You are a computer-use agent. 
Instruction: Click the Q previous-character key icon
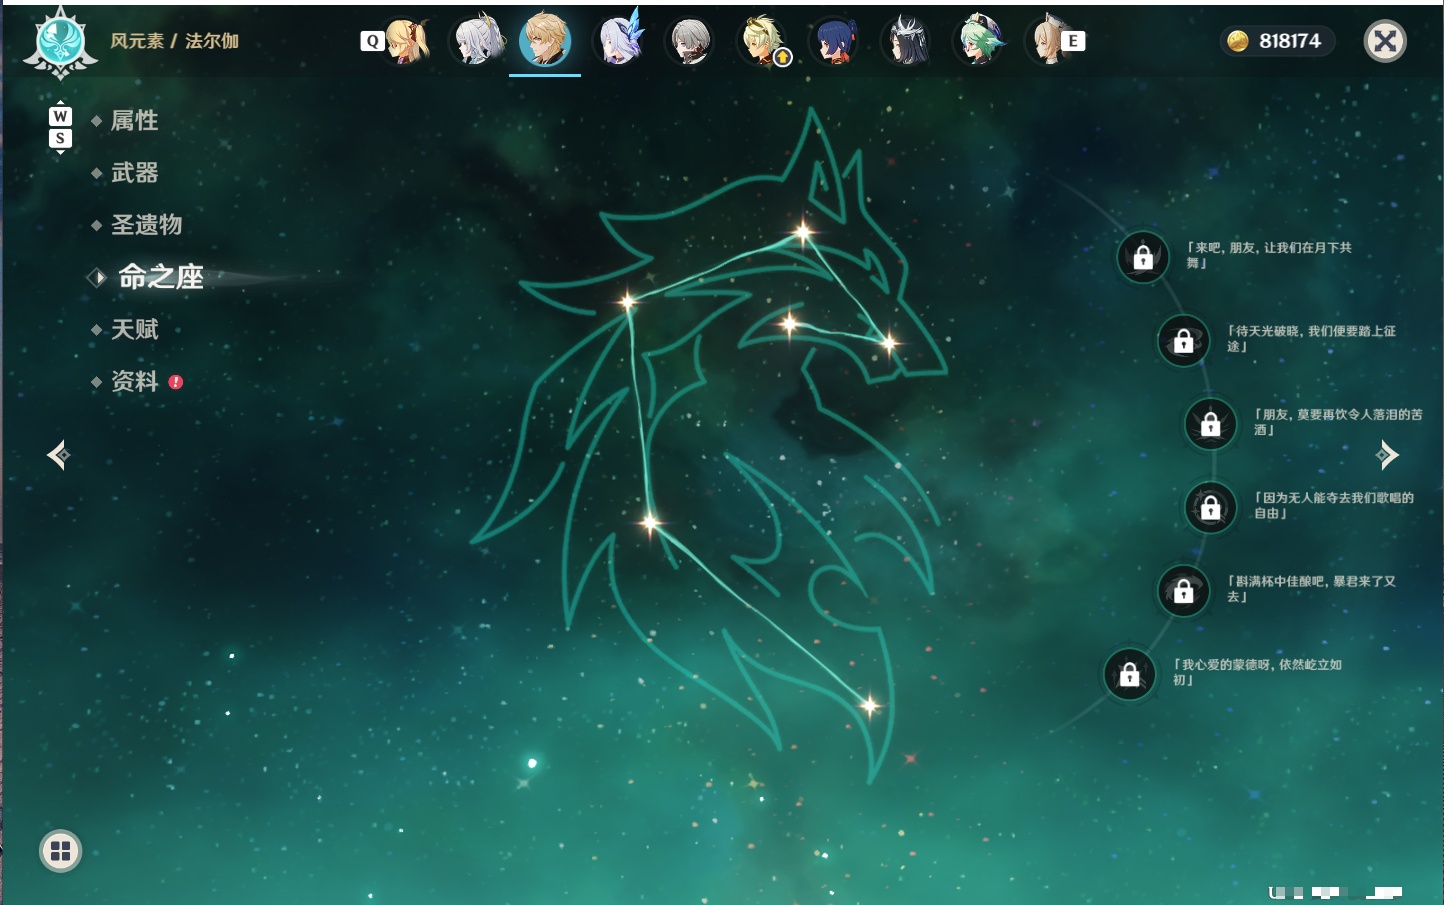pyautogui.click(x=372, y=41)
